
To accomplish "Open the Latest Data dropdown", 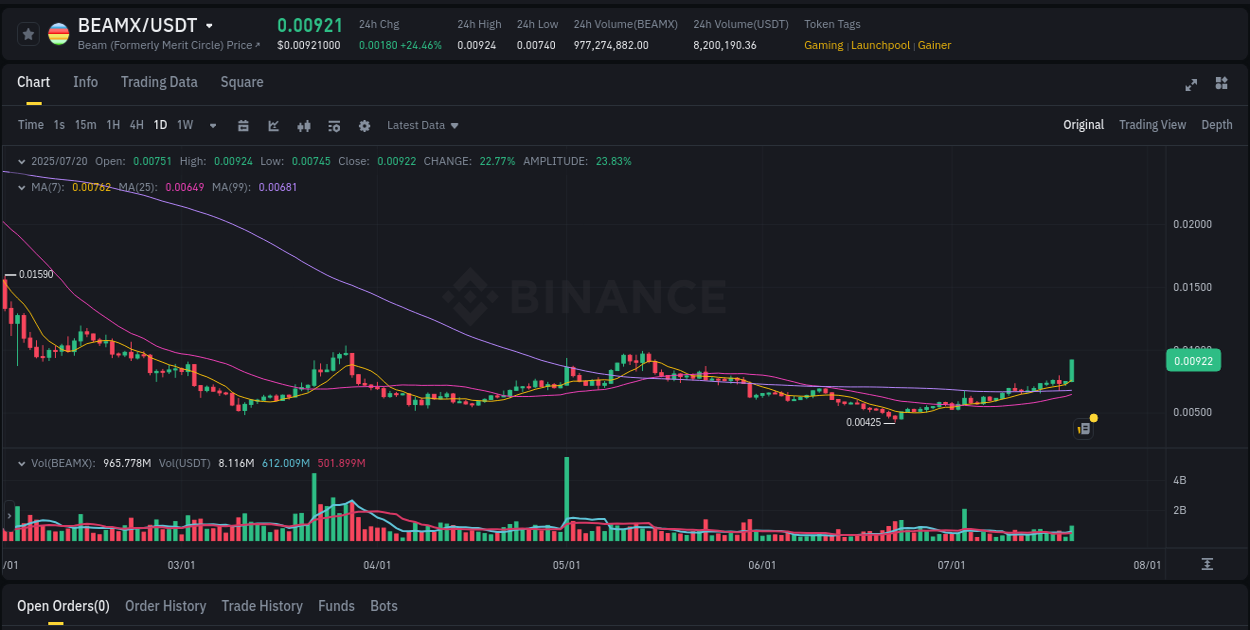I will 422,125.
